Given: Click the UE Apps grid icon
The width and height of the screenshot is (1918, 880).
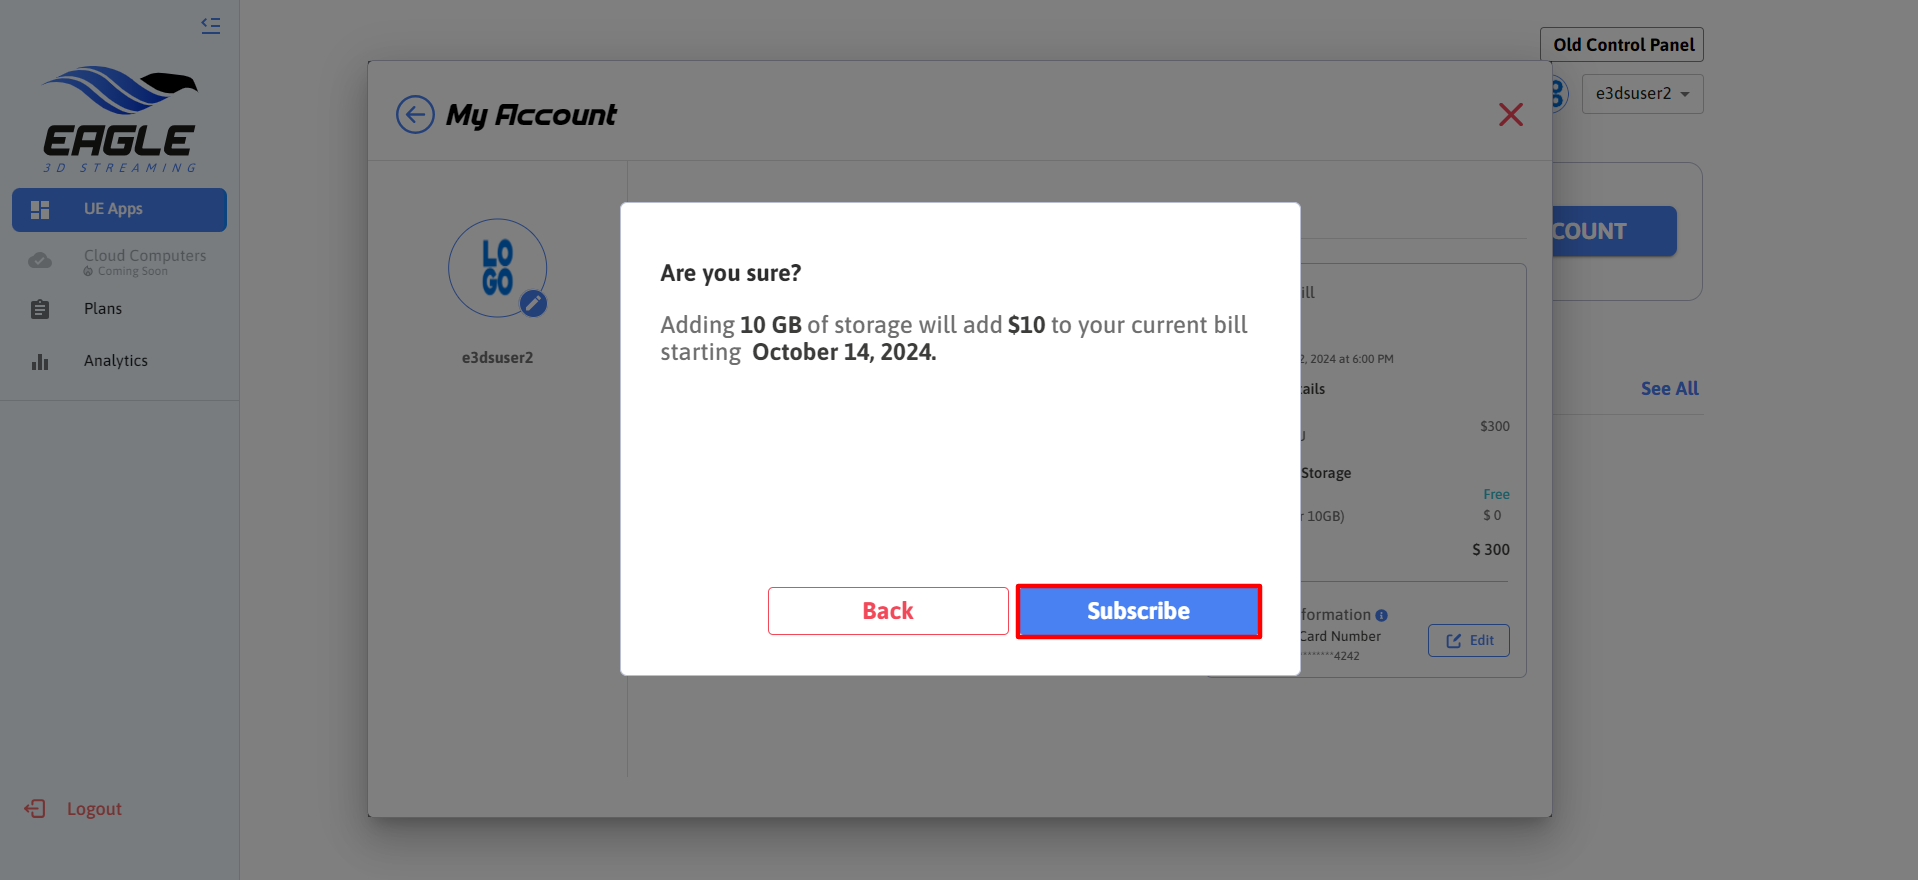Looking at the screenshot, I should click(40, 210).
